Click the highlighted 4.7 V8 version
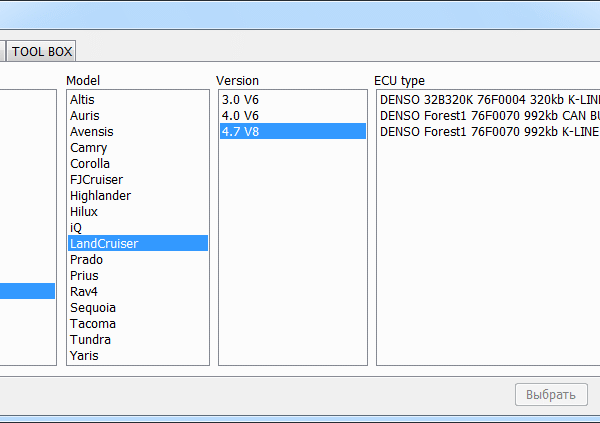600x423 pixels. 293,131
